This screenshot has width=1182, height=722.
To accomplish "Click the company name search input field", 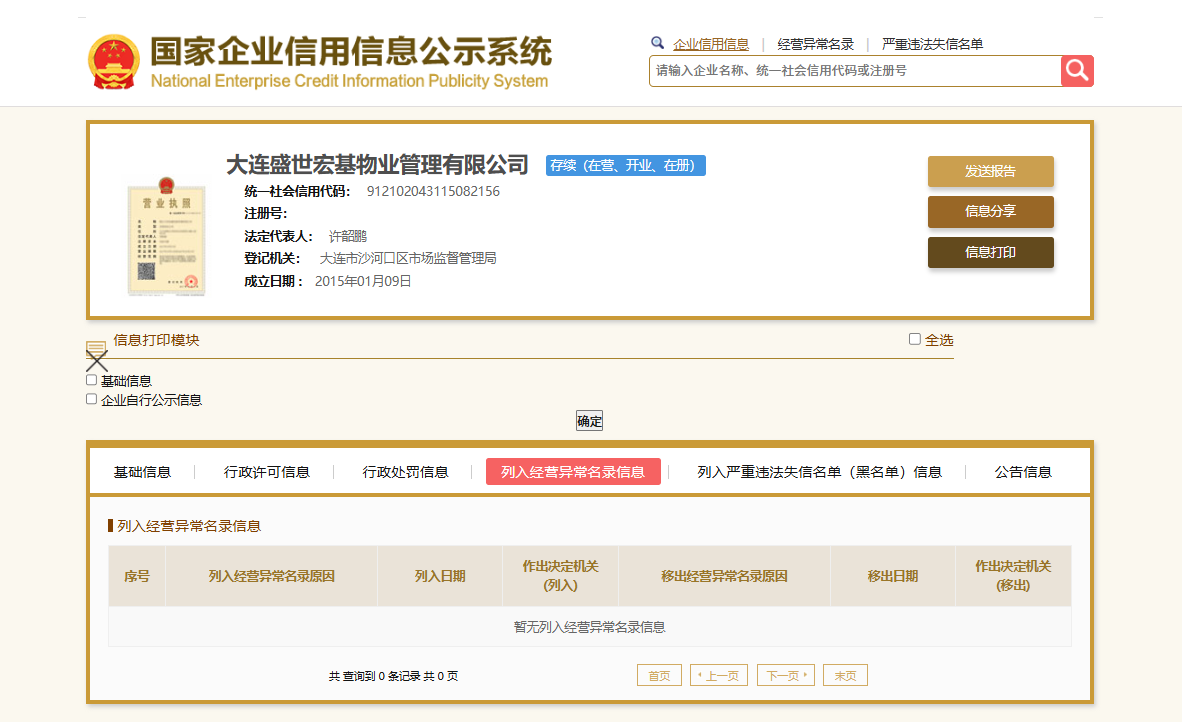I will click(x=854, y=71).
